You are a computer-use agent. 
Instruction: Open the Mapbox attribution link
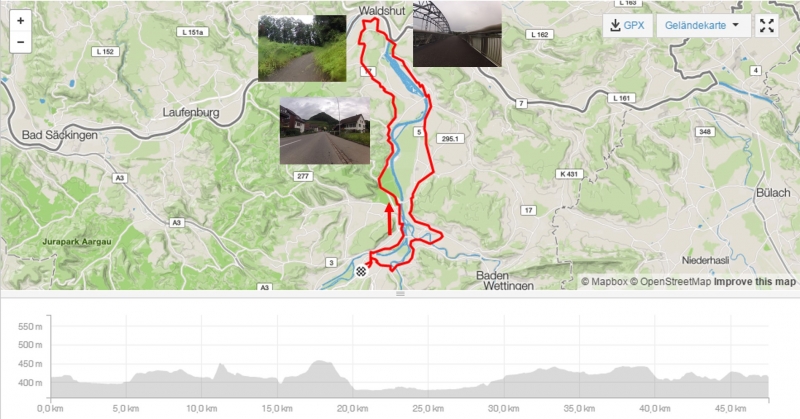tap(605, 282)
